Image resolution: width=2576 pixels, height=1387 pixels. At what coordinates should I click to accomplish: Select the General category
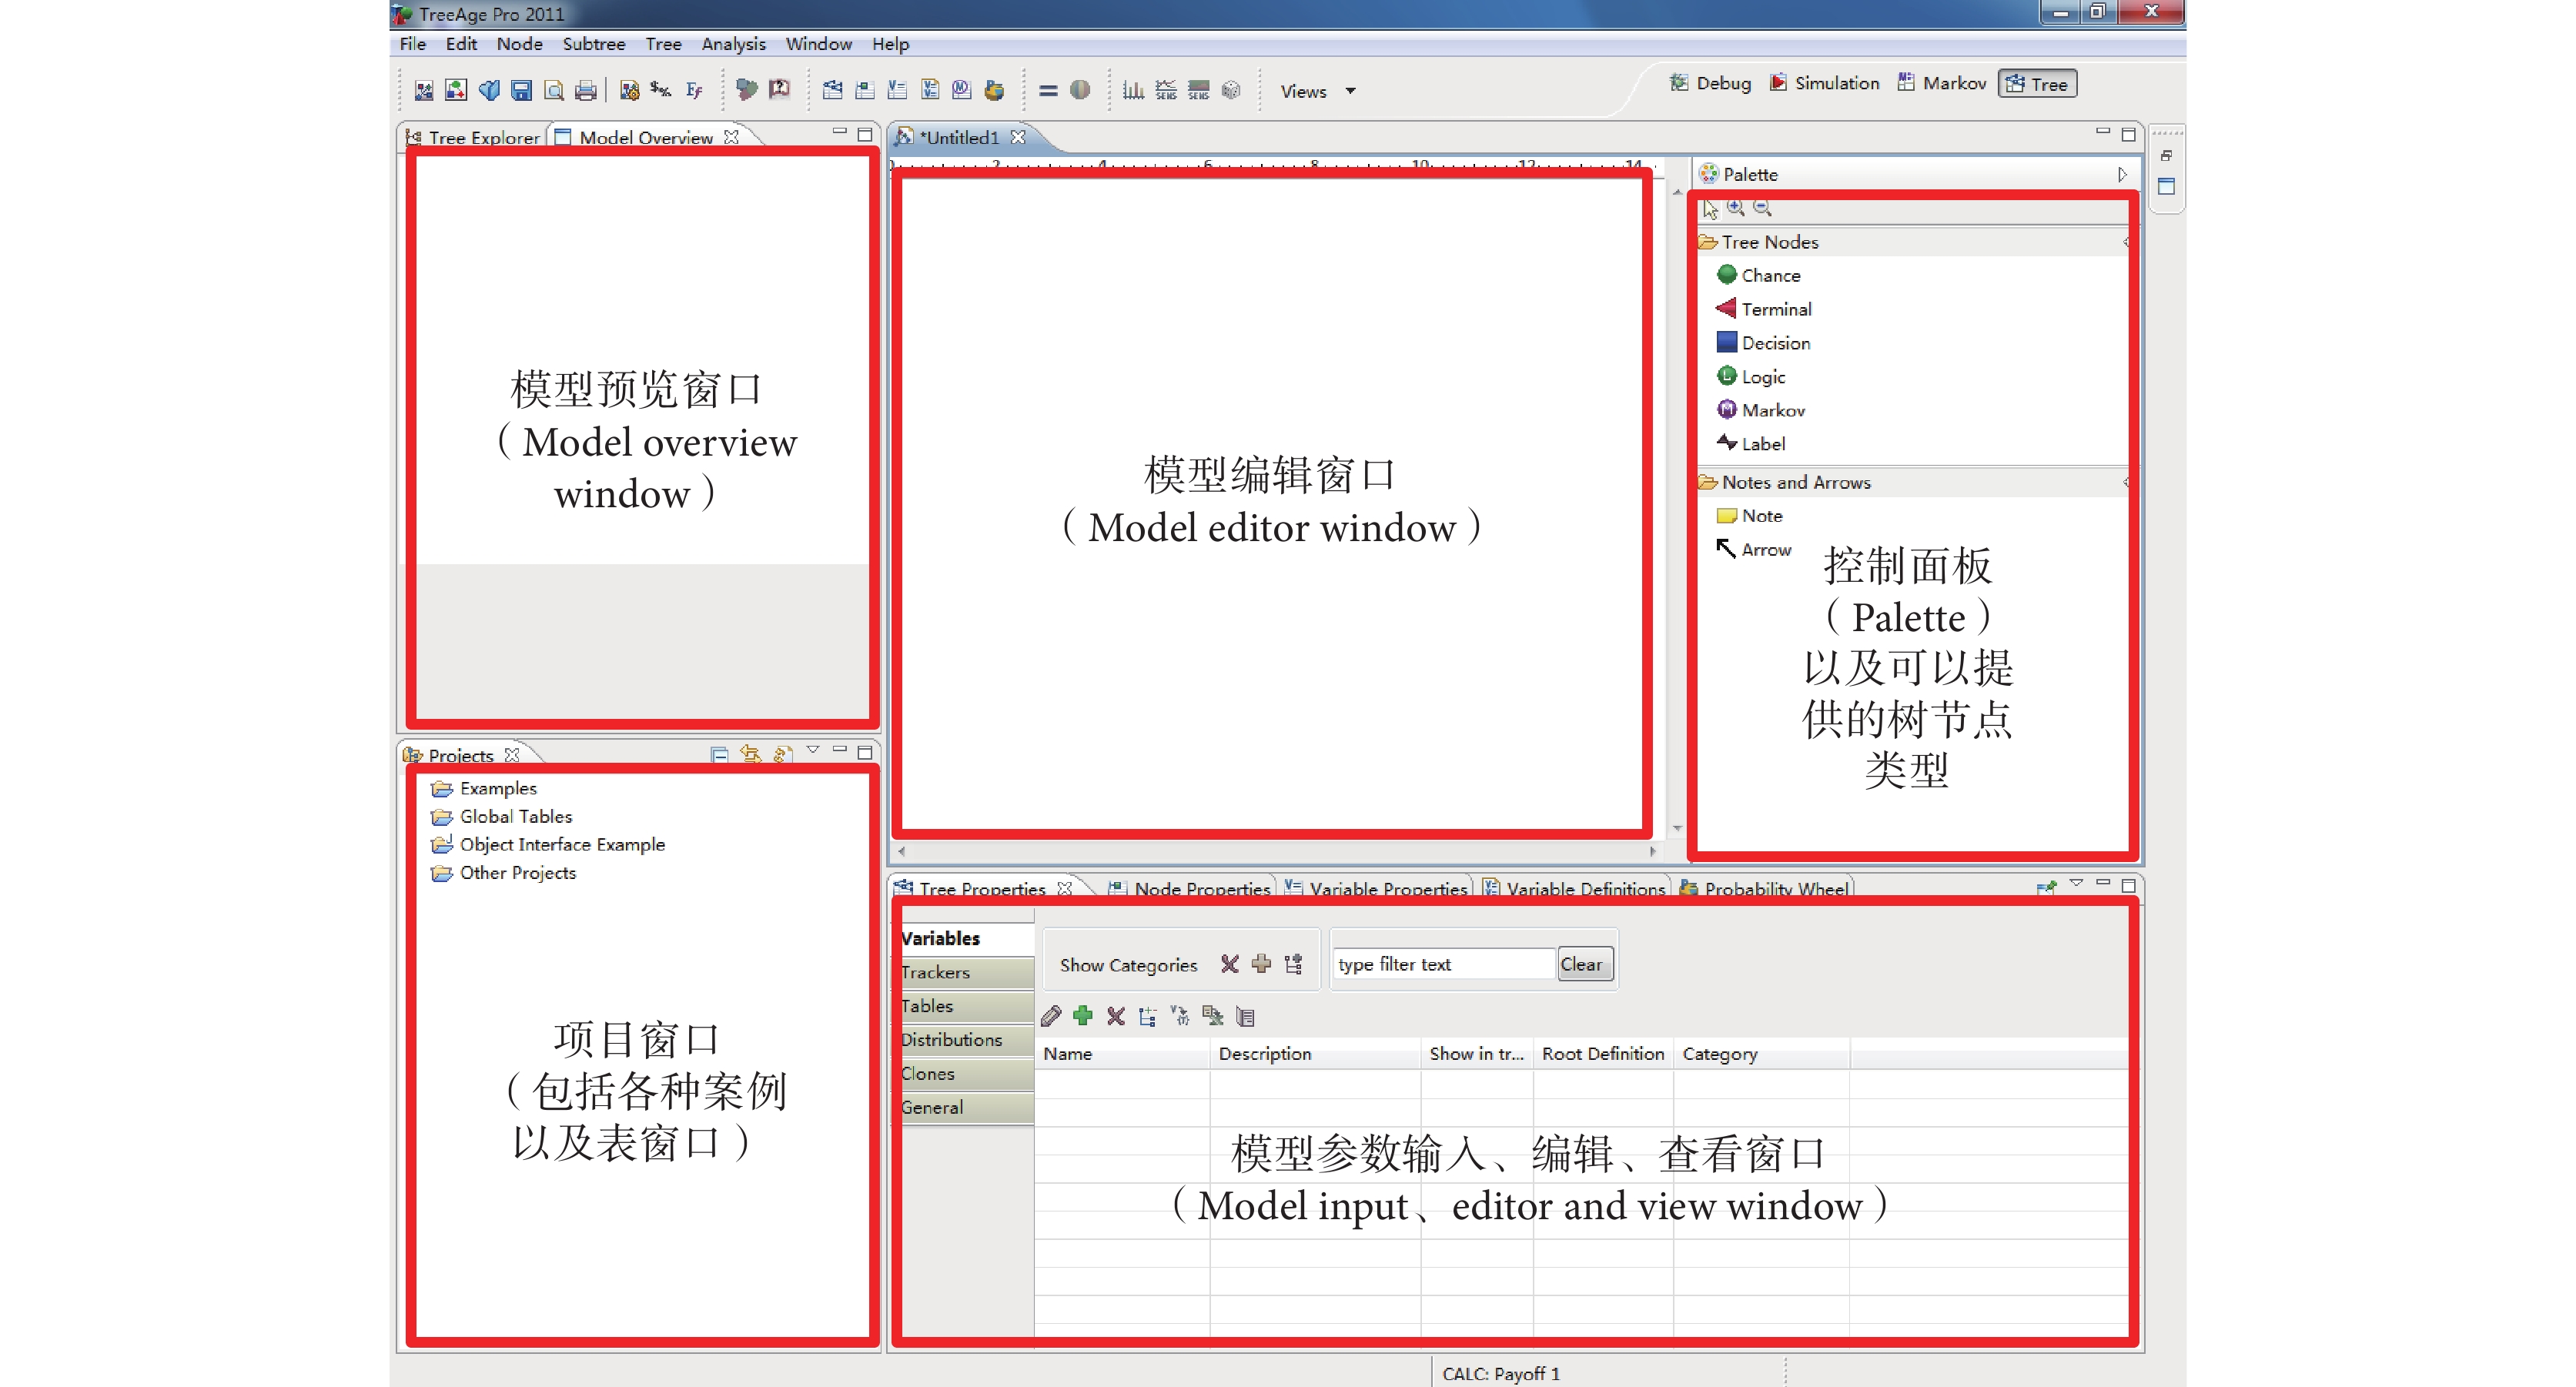966,1108
